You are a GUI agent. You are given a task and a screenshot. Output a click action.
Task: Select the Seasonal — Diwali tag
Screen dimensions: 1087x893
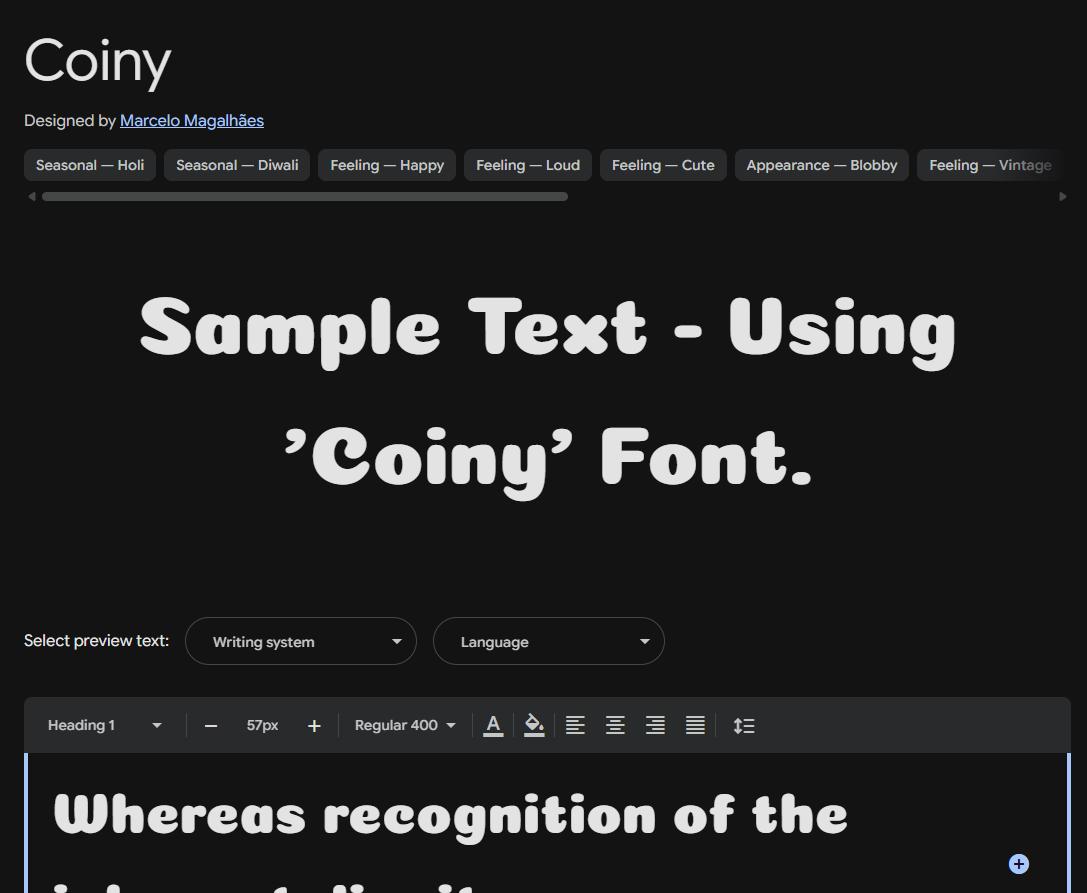click(x=237, y=165)
